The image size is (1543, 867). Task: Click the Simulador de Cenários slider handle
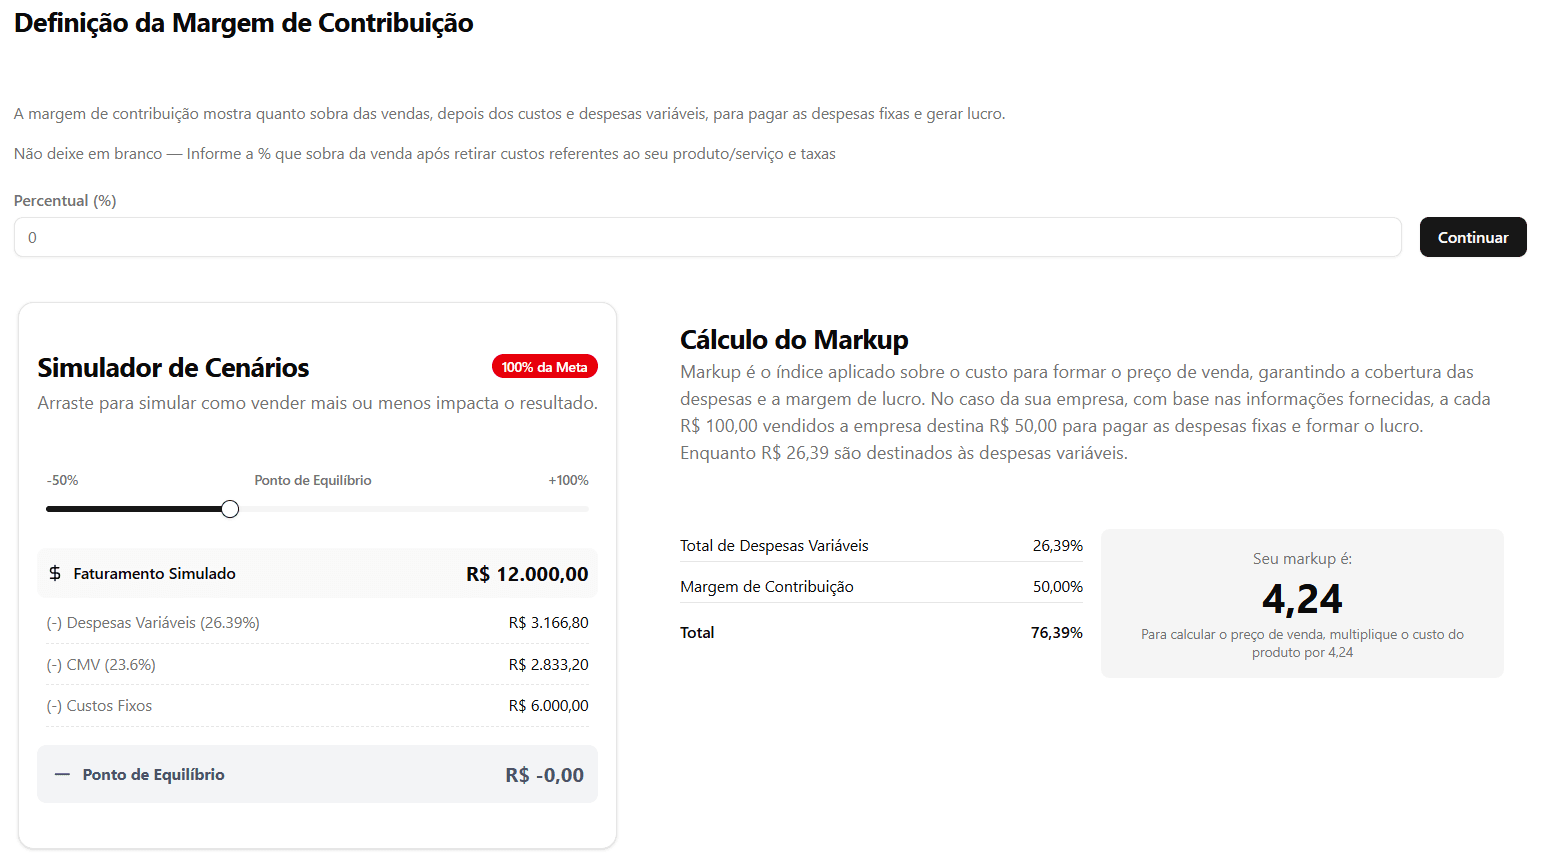pyautogui.click(x=229, y=508)
